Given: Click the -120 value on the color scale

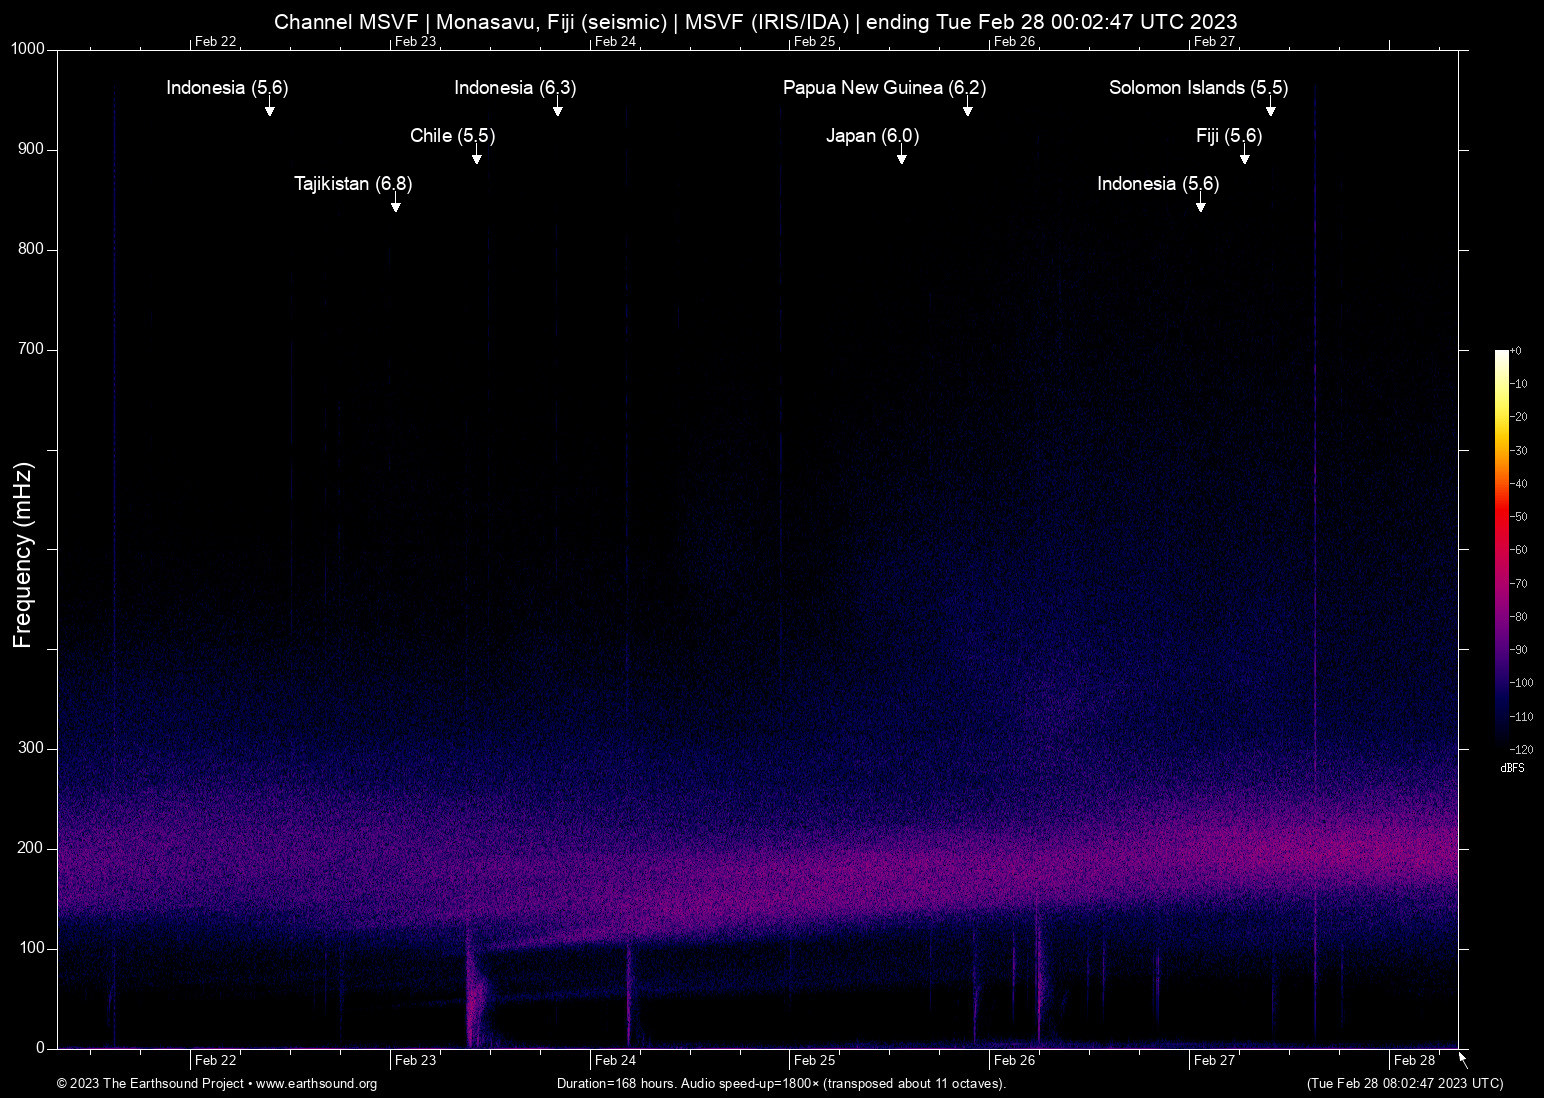Looking at the screenshot, I should (x=1520, y=749).
